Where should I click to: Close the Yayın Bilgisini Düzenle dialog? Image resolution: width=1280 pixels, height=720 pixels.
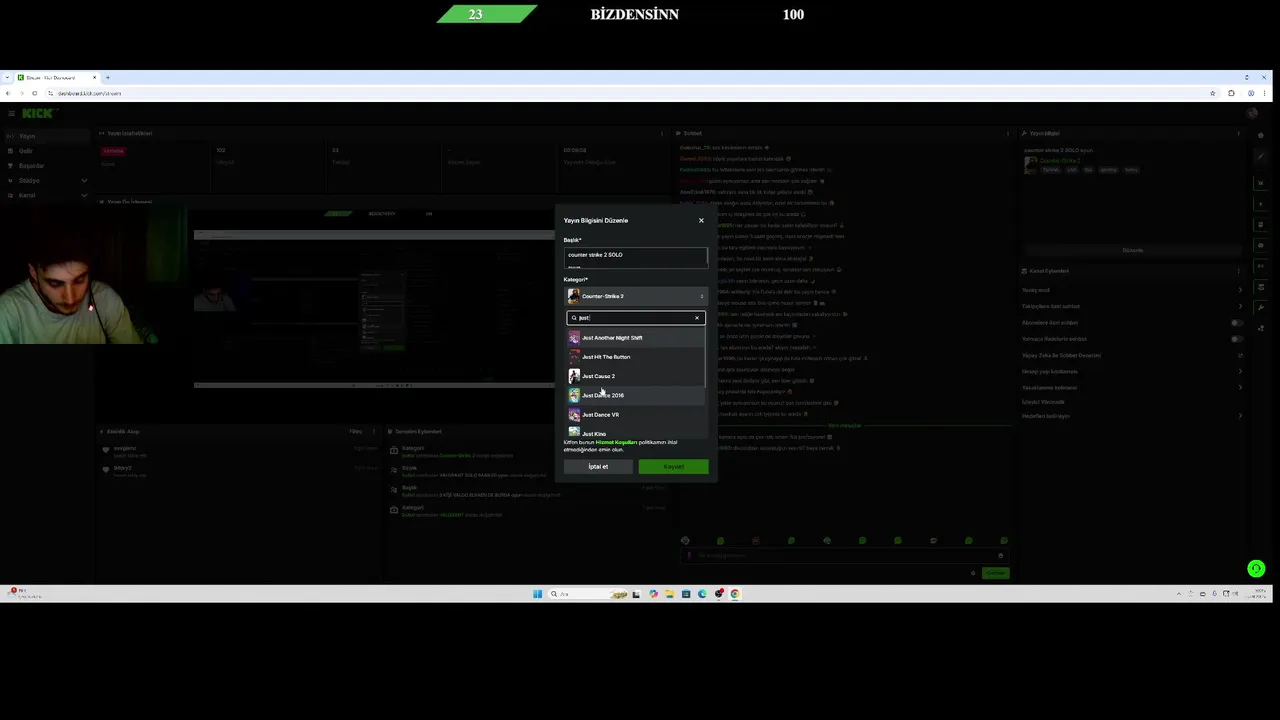(x=701, y=220)
